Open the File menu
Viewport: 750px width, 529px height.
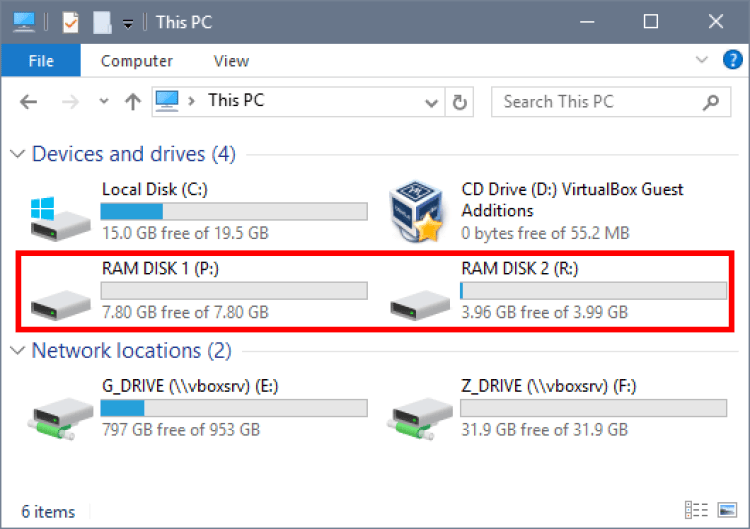(41, 61)
